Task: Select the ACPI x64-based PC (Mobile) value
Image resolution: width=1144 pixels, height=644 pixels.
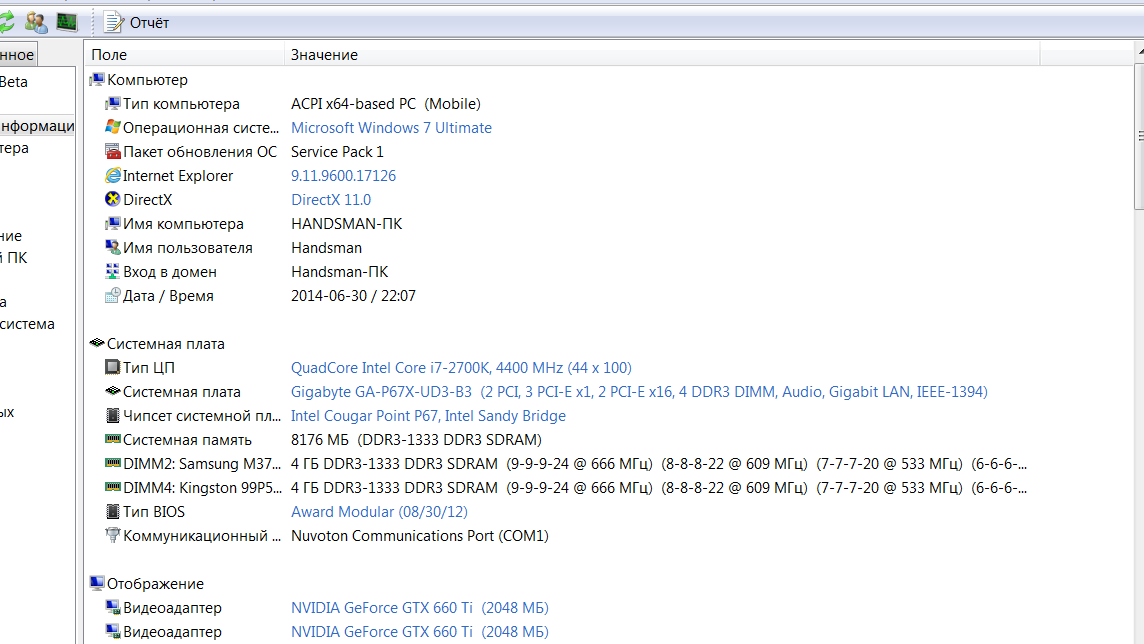Action: point(386,104)
